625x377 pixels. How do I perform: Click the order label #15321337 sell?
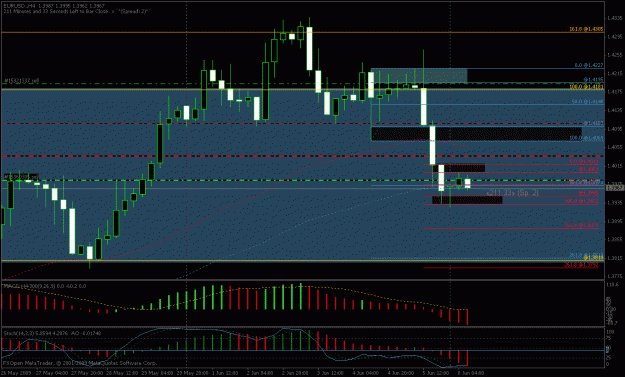22,81
